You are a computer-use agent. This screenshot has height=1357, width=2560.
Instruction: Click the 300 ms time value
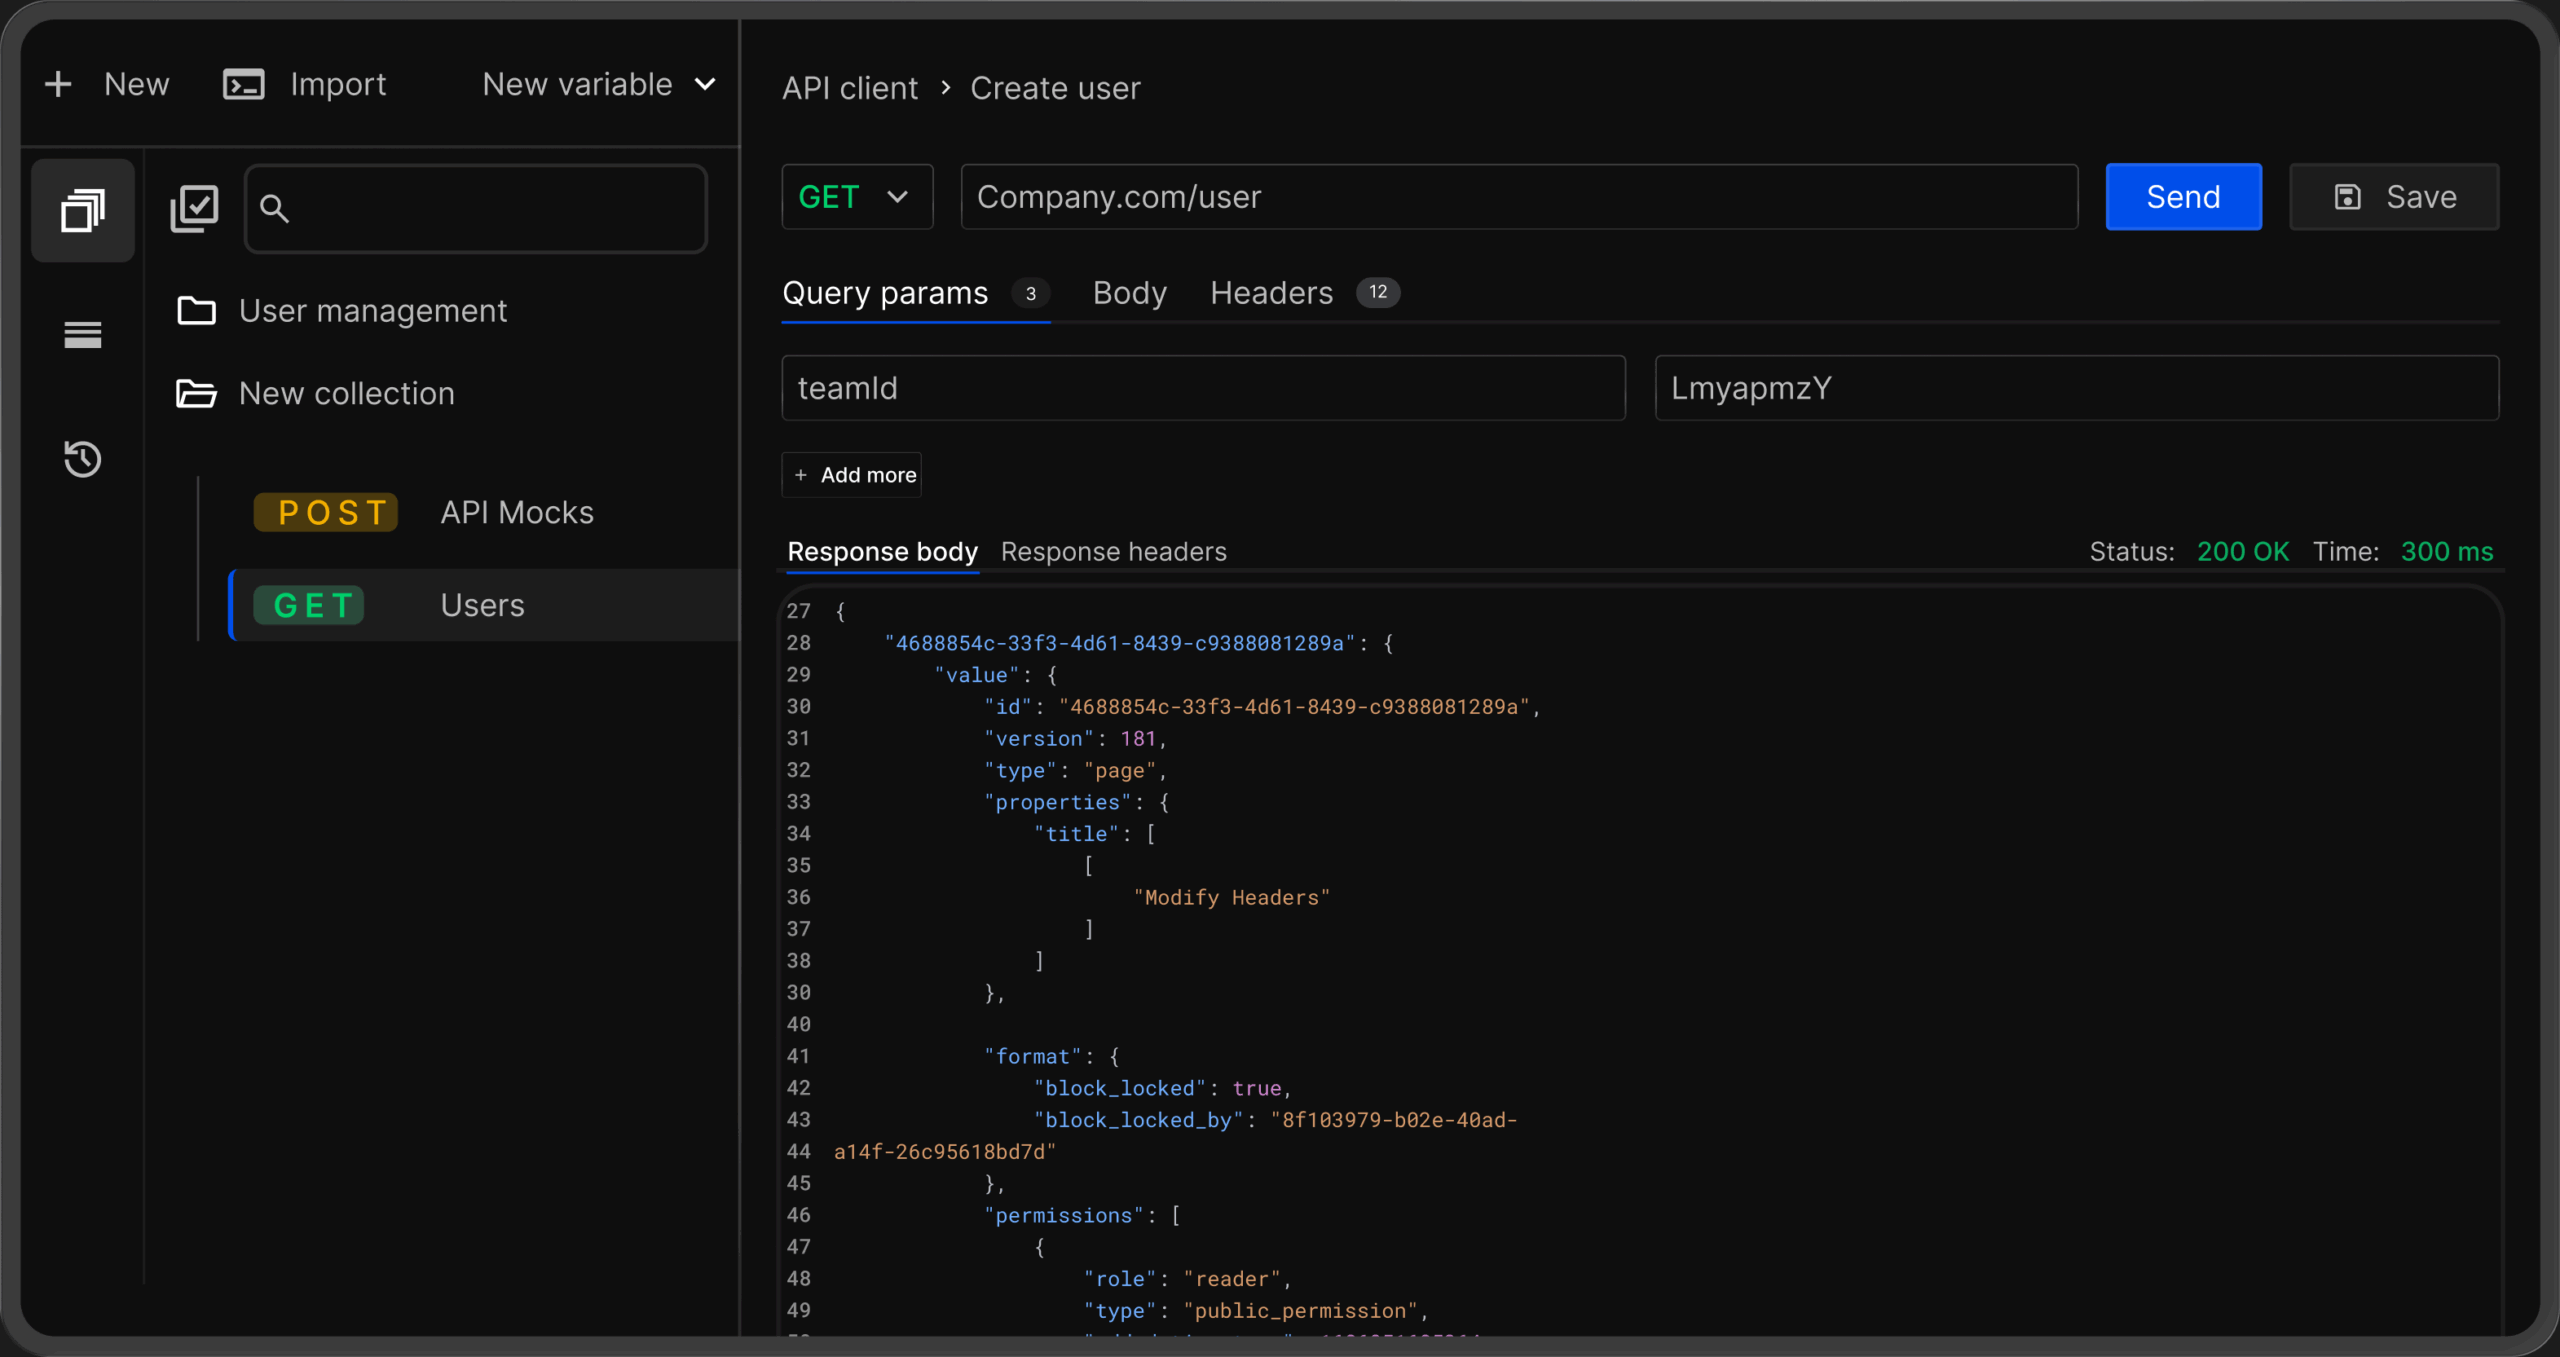pos(2446,552)
